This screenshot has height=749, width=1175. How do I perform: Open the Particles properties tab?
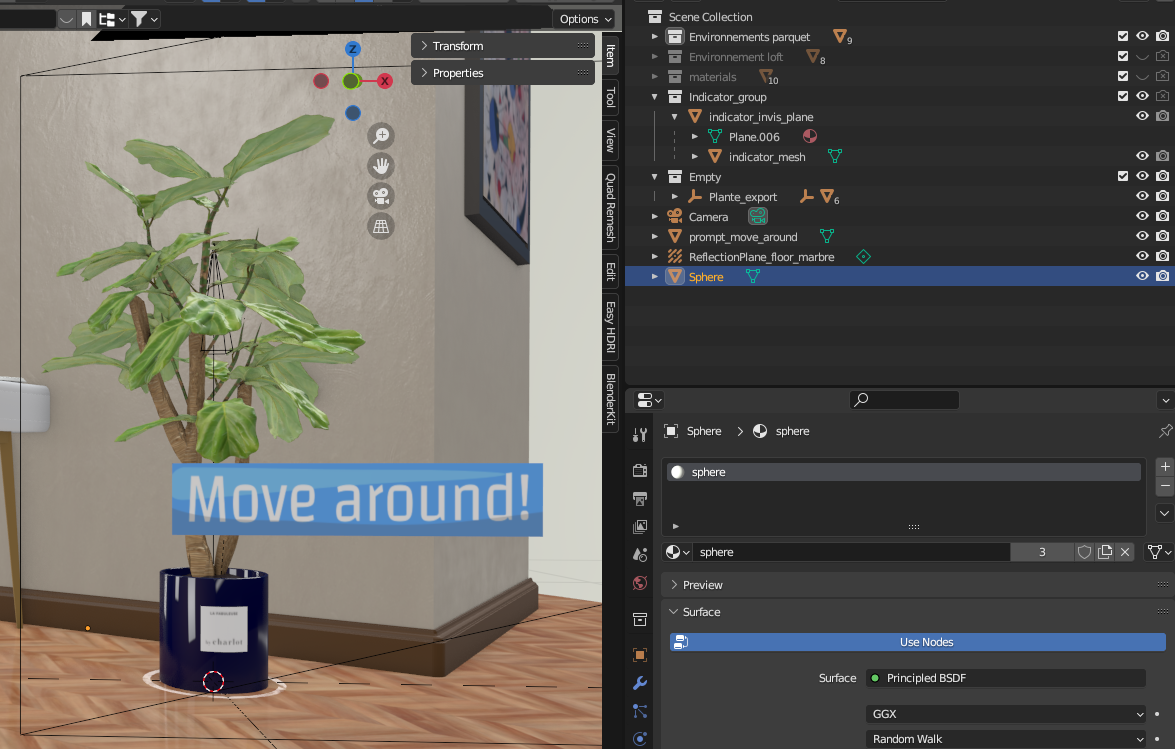(x=640, y=711)
